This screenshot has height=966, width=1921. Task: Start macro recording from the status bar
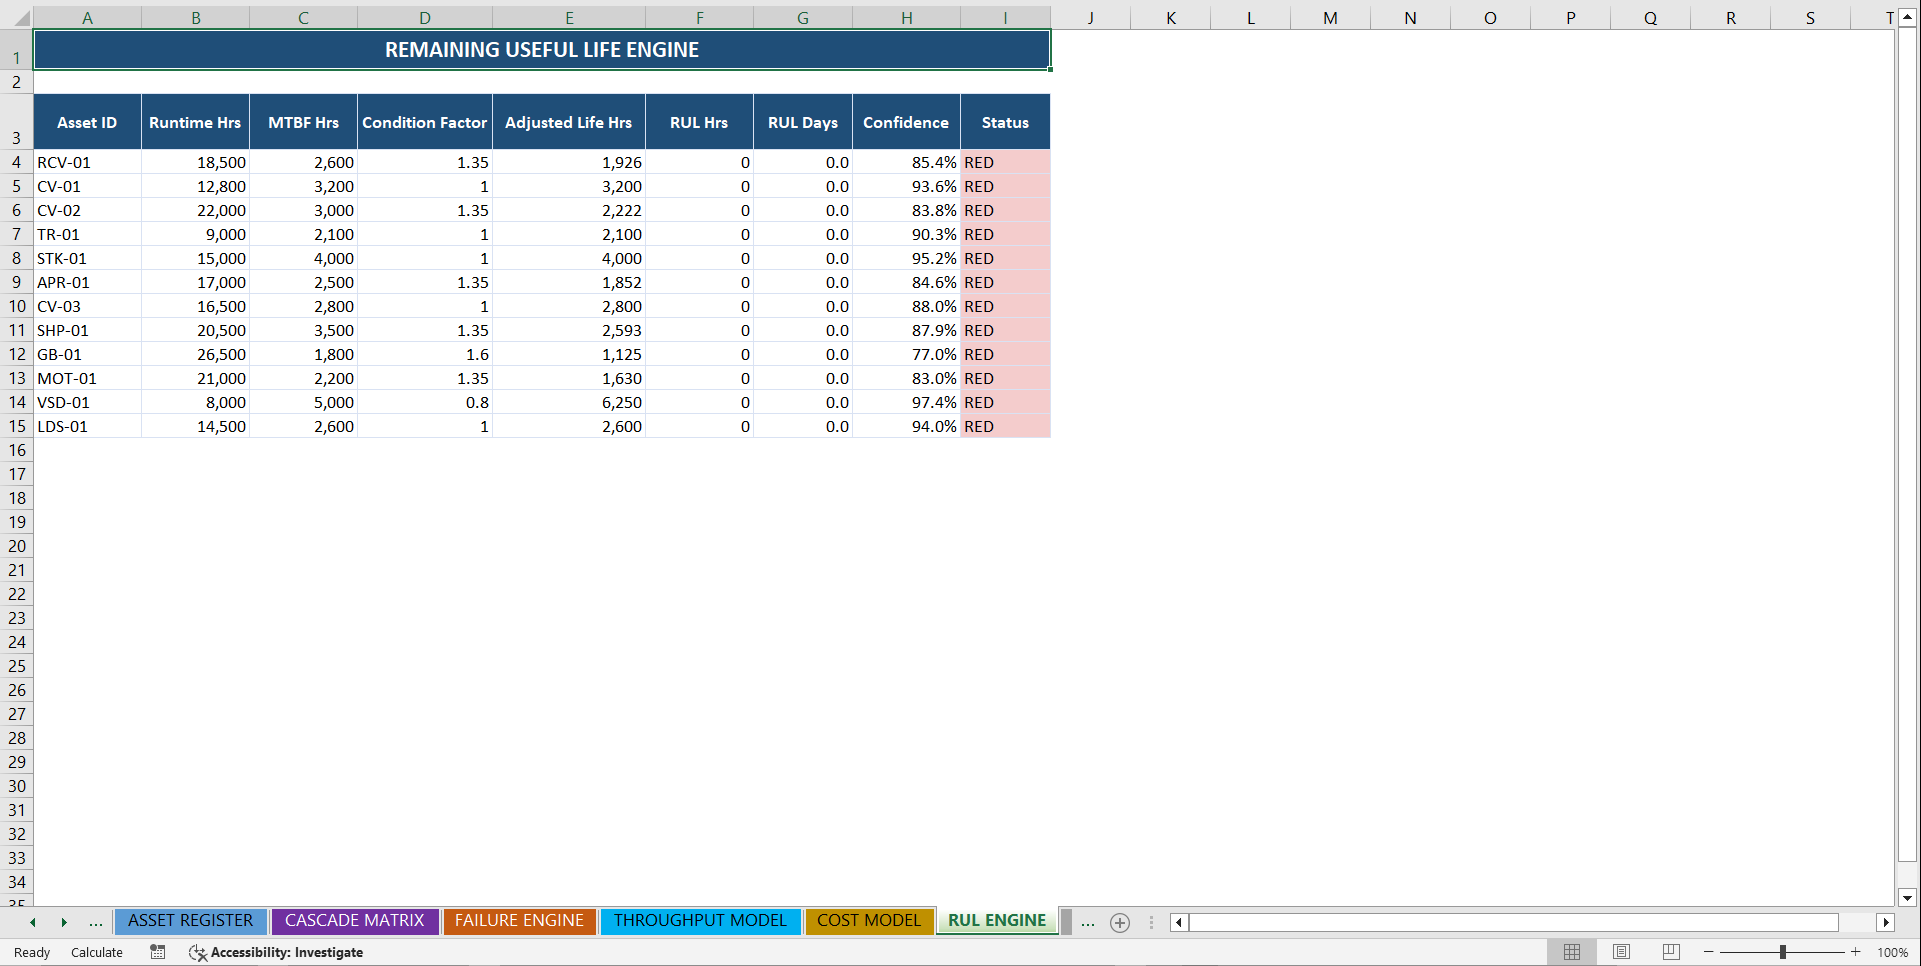click(x=157, y=952)
